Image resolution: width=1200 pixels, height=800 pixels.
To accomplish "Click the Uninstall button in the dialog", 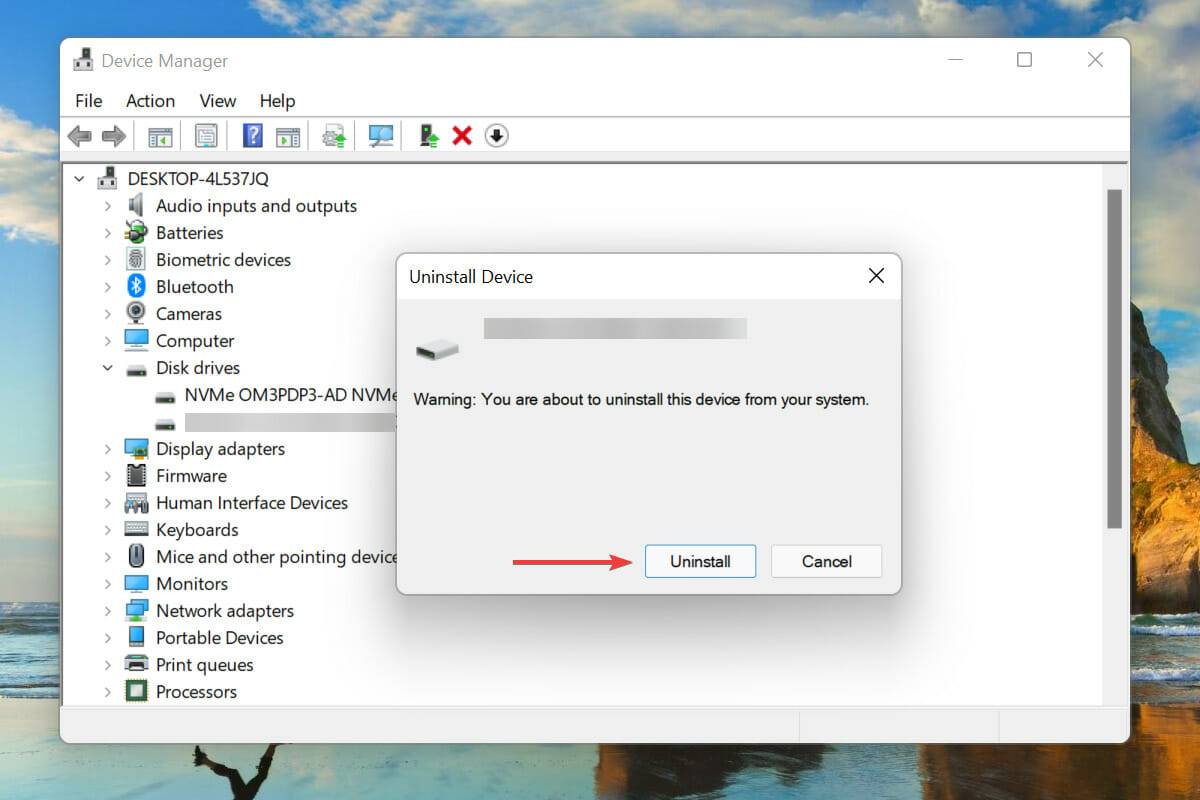I will click(700, 561).
